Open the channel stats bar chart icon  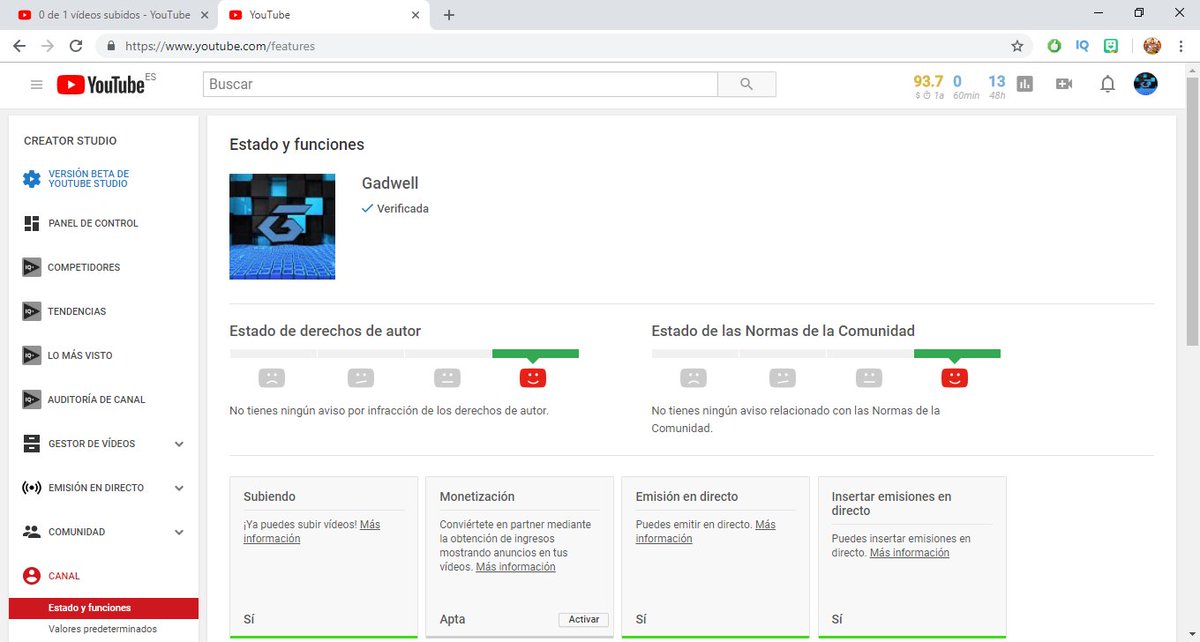tap(1024, 85)
